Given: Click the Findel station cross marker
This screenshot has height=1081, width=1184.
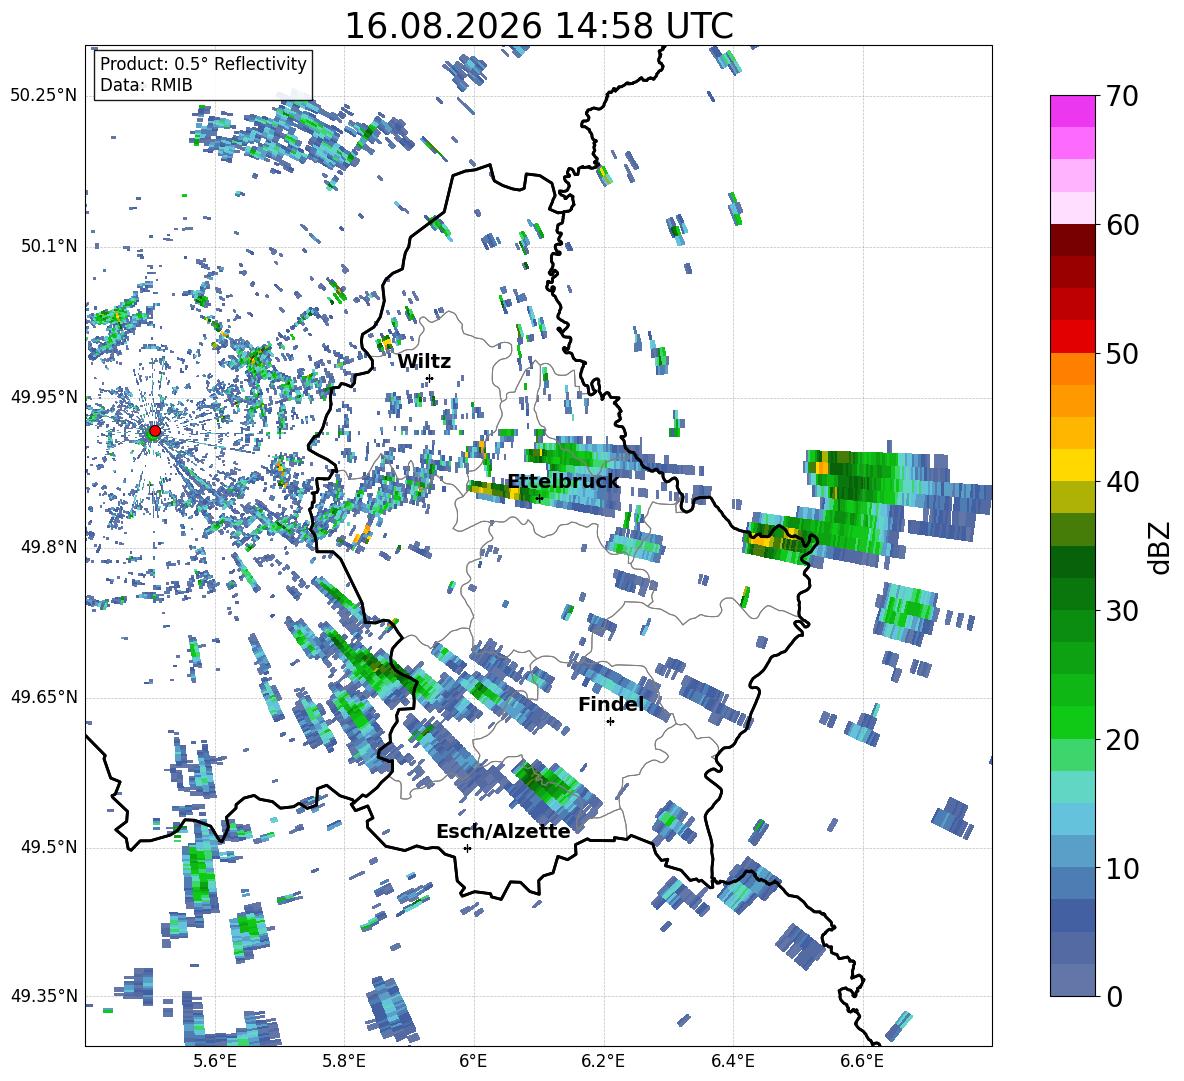Looking at the screenshot, I should 610,722.
